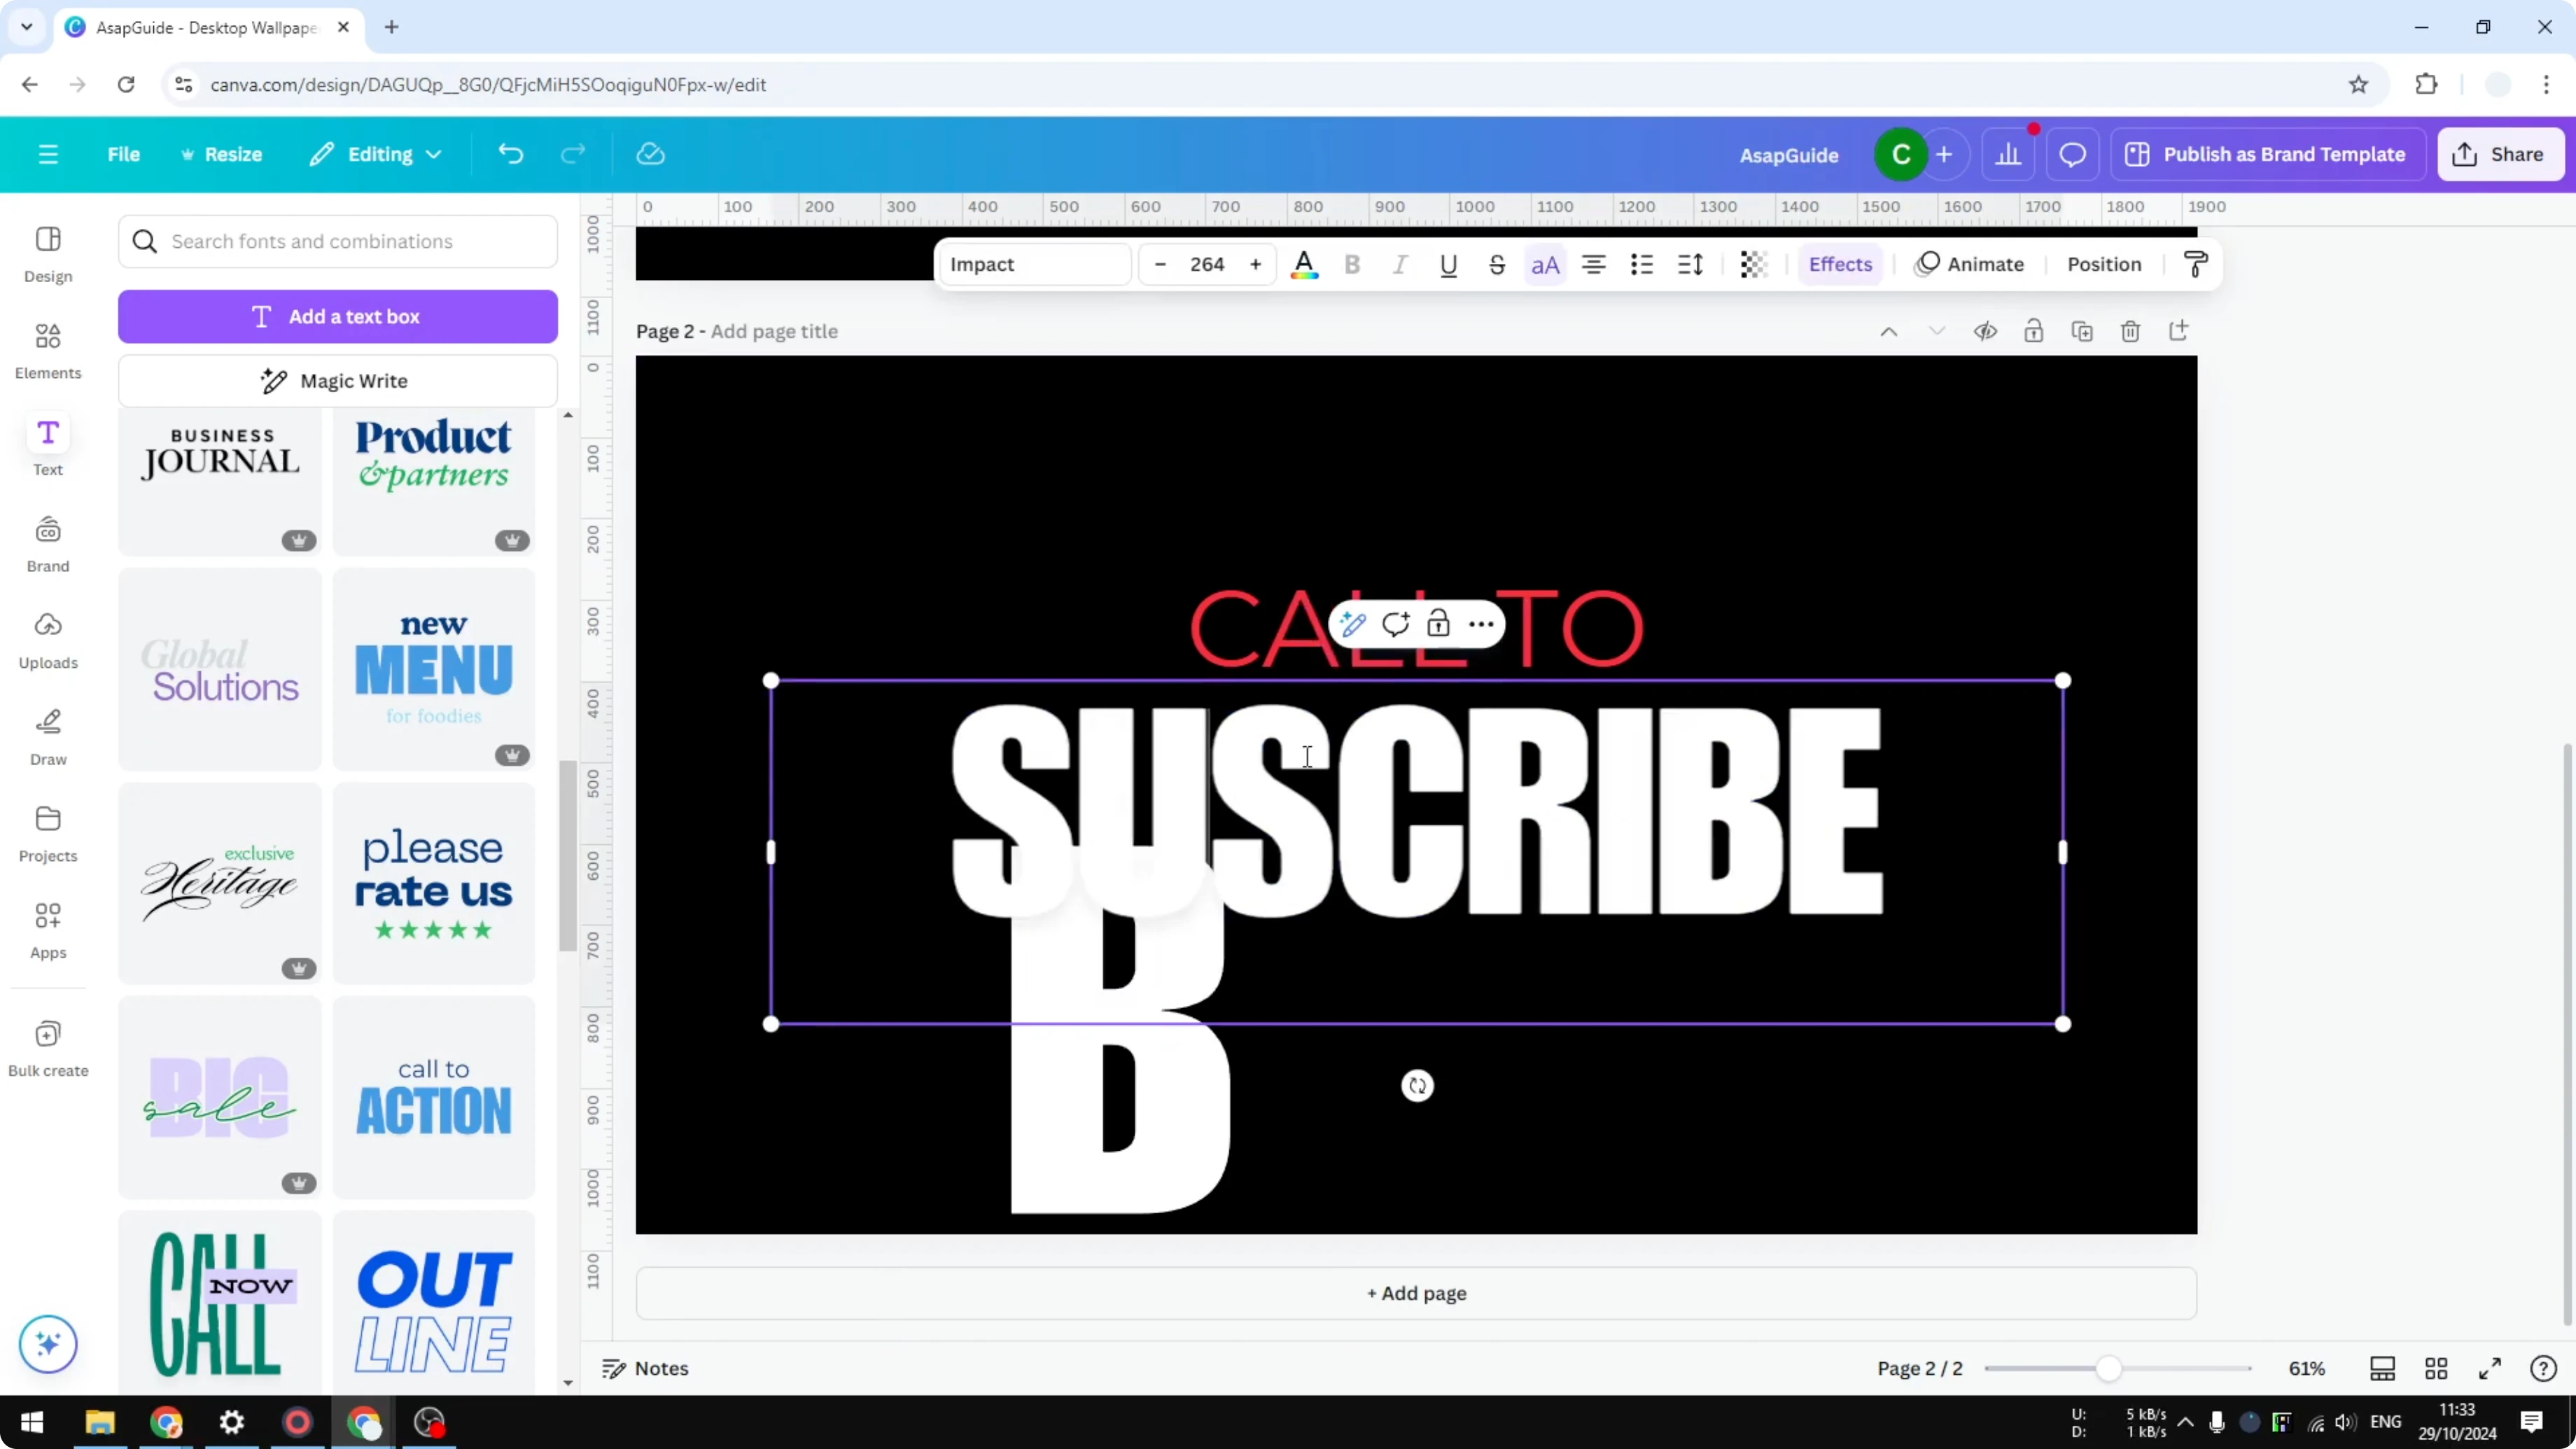Expand the Resize menu
The image size is (2576, 1449).
(222, 154)
